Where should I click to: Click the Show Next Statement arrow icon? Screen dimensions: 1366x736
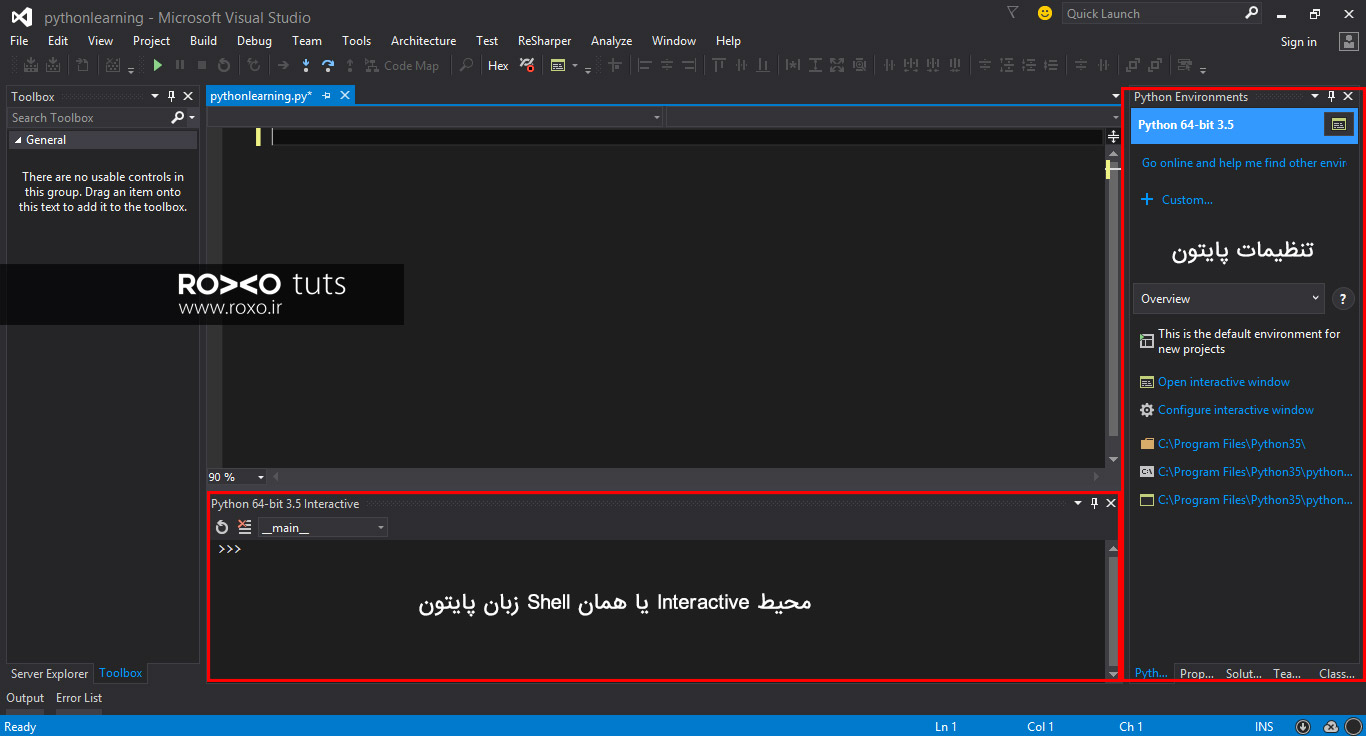coord(283,65)
